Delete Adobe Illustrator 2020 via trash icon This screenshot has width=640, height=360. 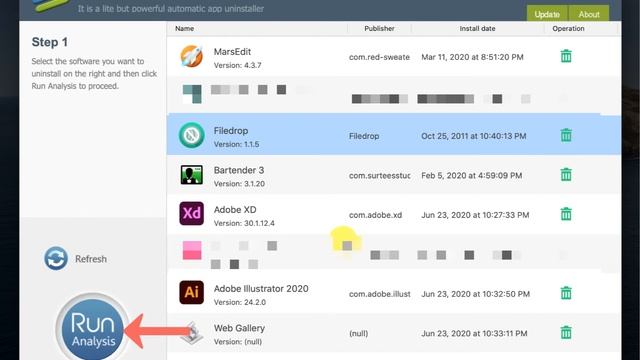[566, 293]
